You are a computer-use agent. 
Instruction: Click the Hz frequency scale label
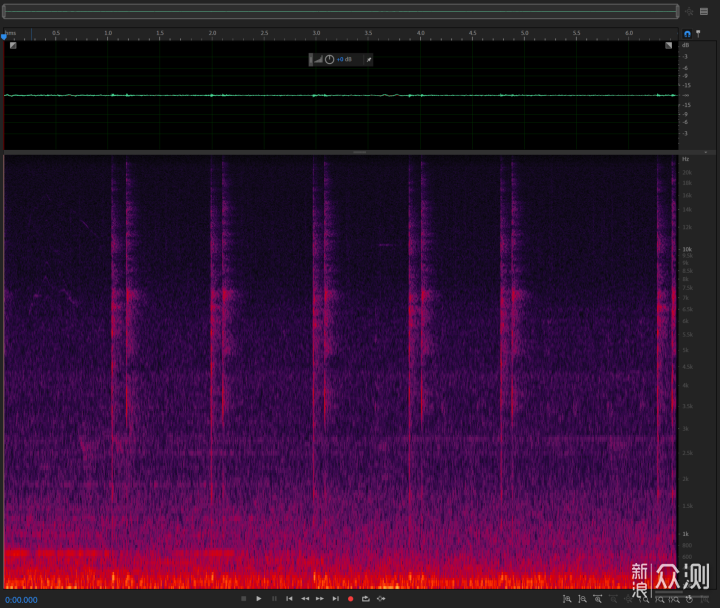686,159
